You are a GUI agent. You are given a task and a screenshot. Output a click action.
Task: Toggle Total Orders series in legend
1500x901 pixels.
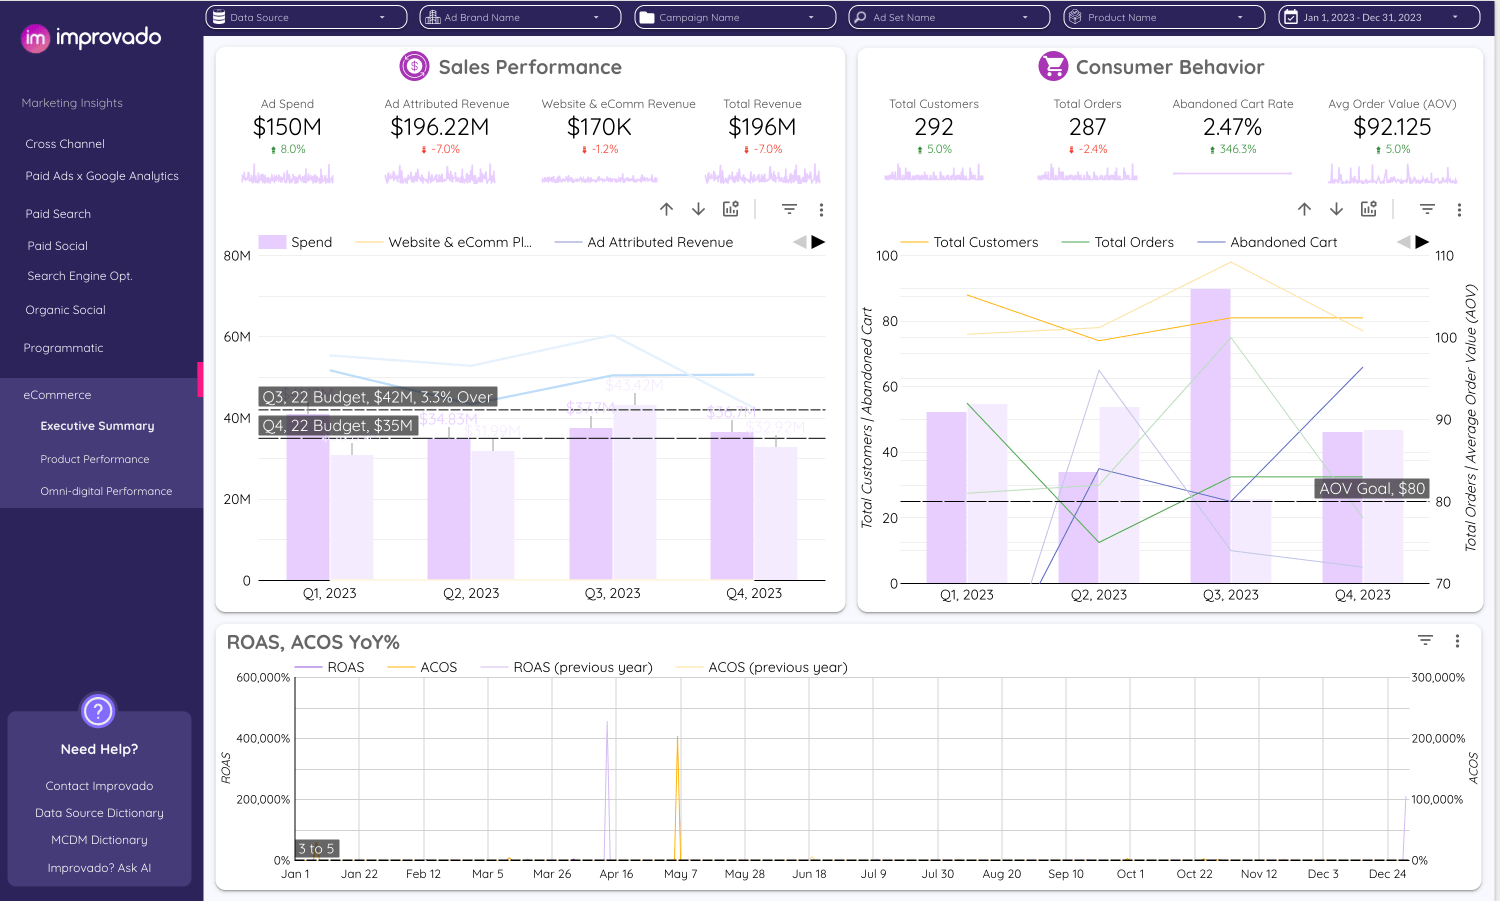[x=1133, y=242]
